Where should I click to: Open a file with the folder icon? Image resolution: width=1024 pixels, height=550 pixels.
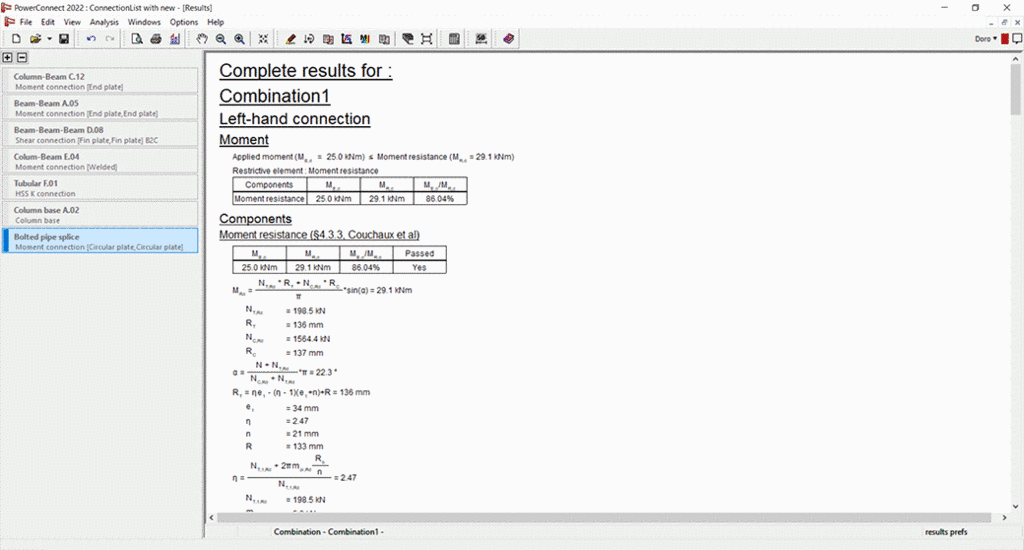coord(35,39)
